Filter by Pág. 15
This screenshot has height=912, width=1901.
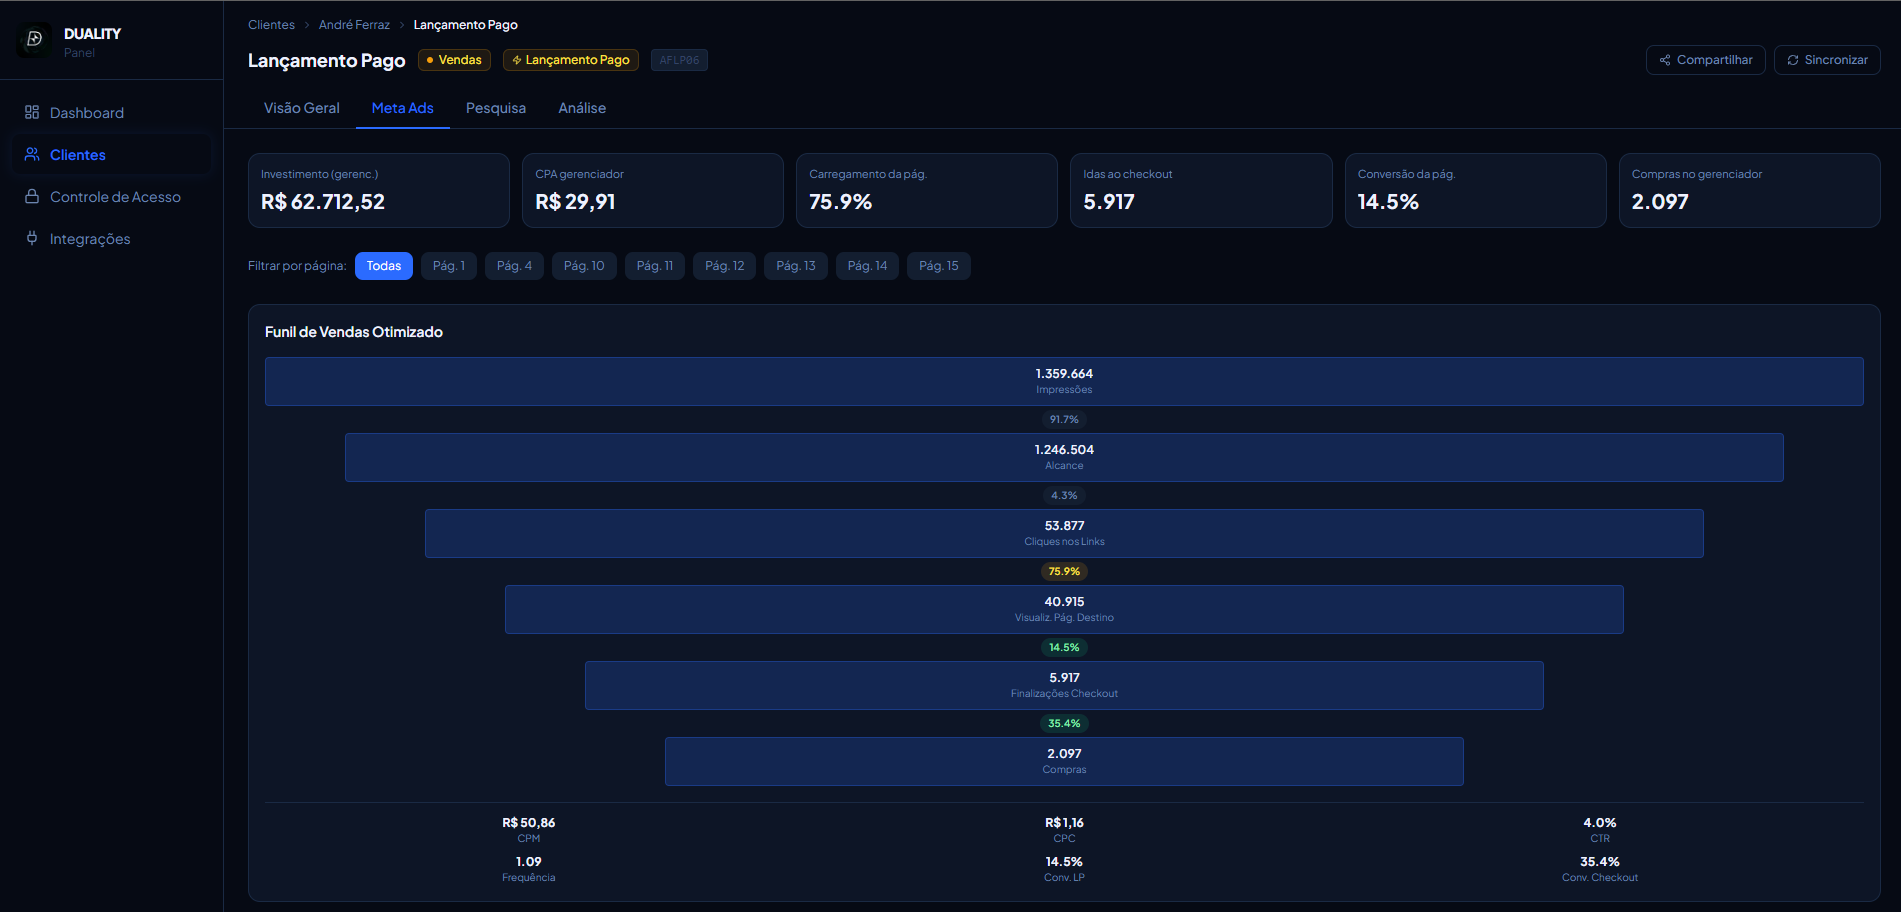click(x=939, y=266)
